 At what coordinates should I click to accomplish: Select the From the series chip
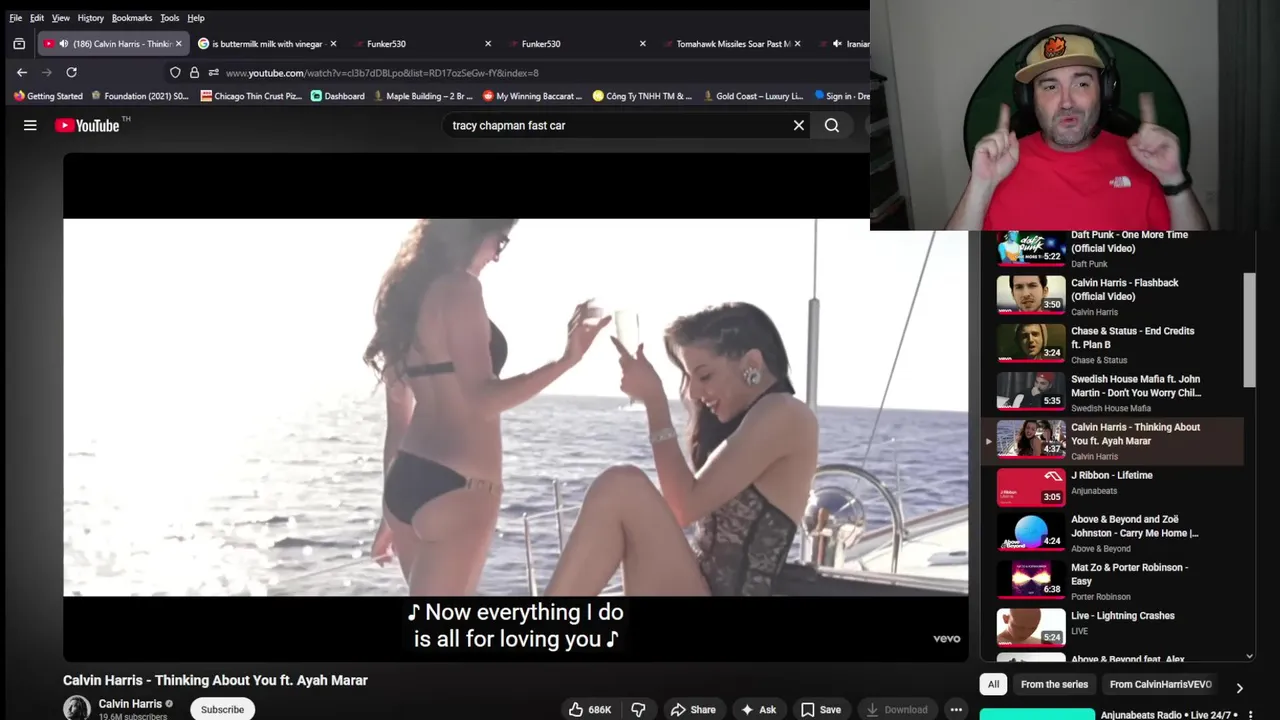[x=1054, y=684]
